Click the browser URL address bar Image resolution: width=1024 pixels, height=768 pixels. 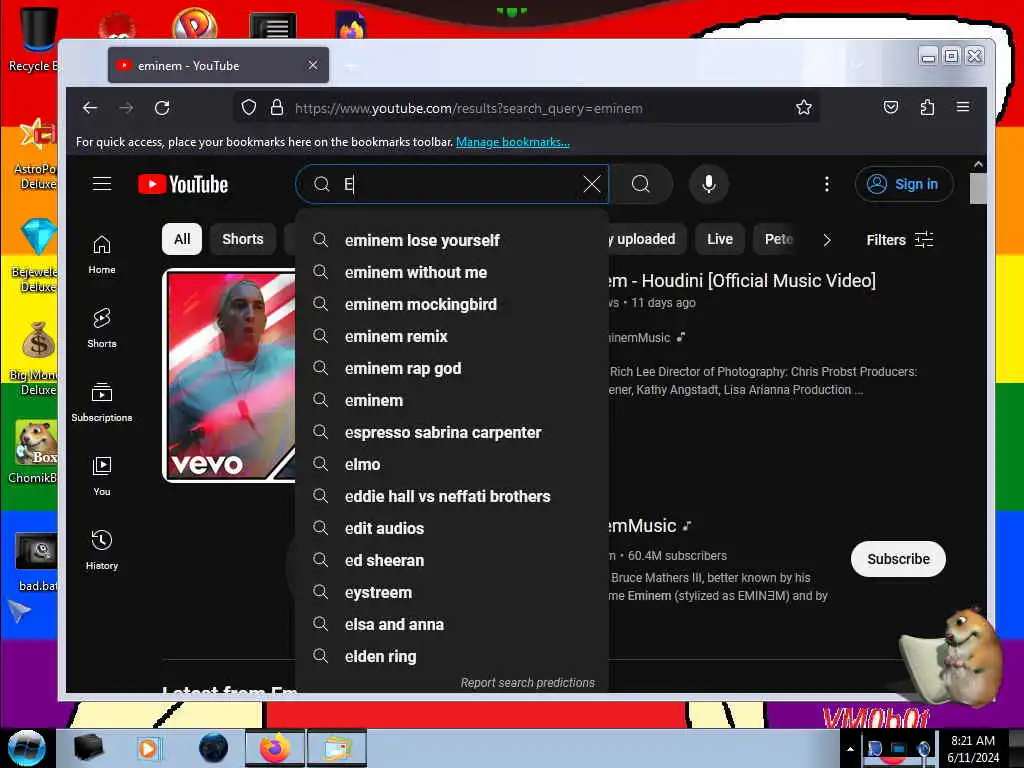pos(528,108)
